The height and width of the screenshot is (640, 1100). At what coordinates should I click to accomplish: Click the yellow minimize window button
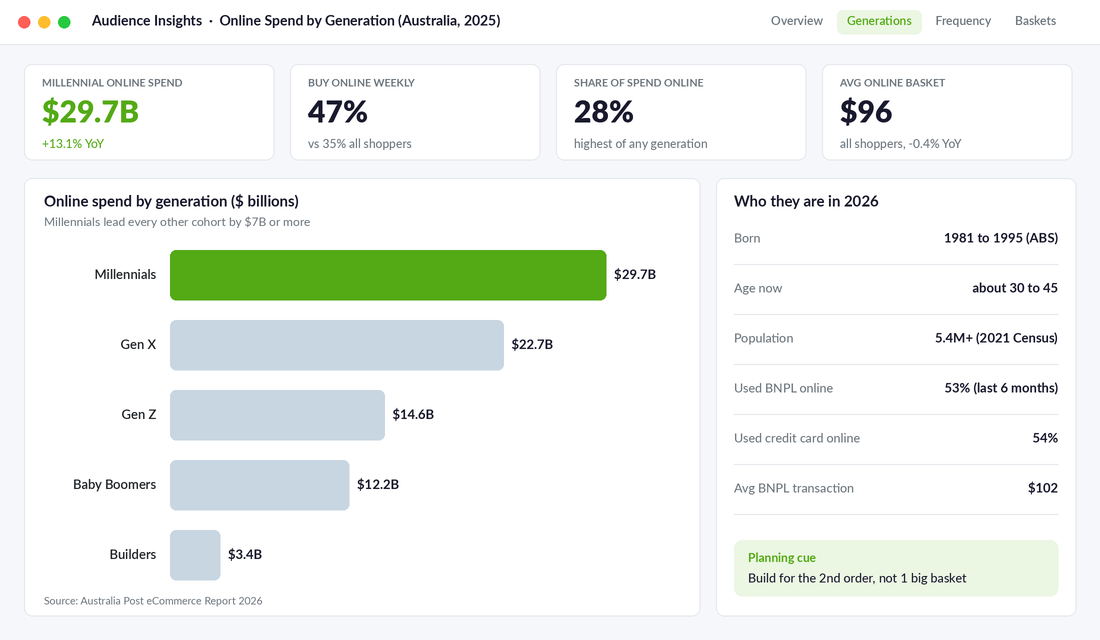pyautogui.click(x=44, y=22)
